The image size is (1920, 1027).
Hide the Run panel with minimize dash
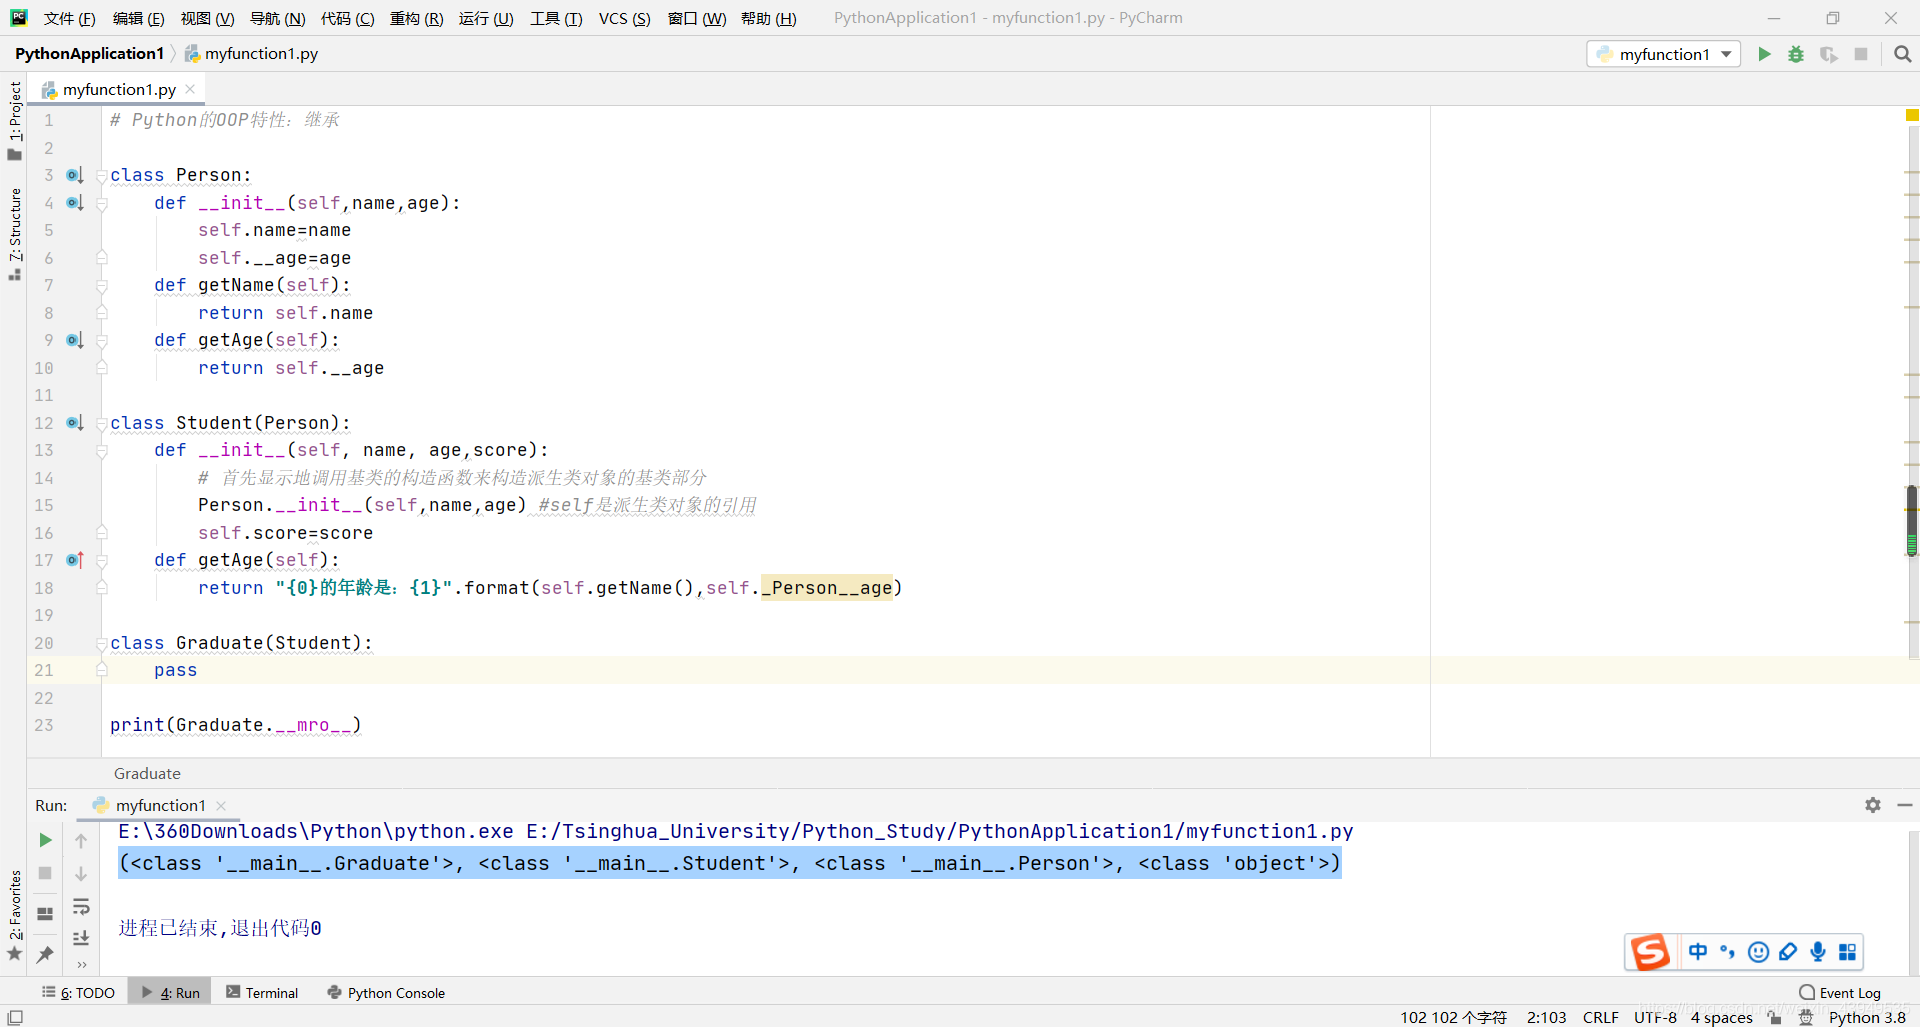point(1905,805)
